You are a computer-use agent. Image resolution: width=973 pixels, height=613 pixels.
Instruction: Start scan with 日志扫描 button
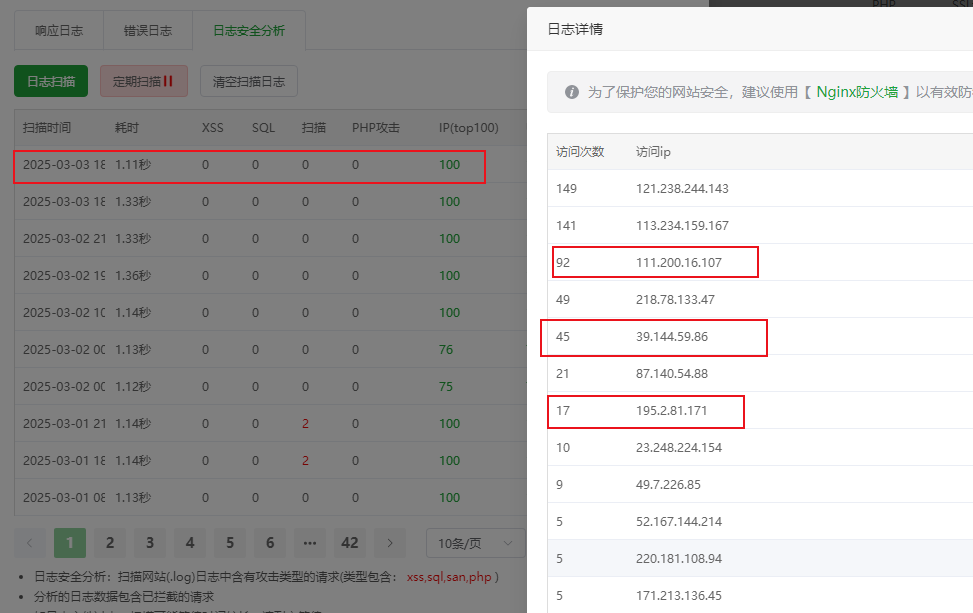pyautogui.click(x=51, y=81)
